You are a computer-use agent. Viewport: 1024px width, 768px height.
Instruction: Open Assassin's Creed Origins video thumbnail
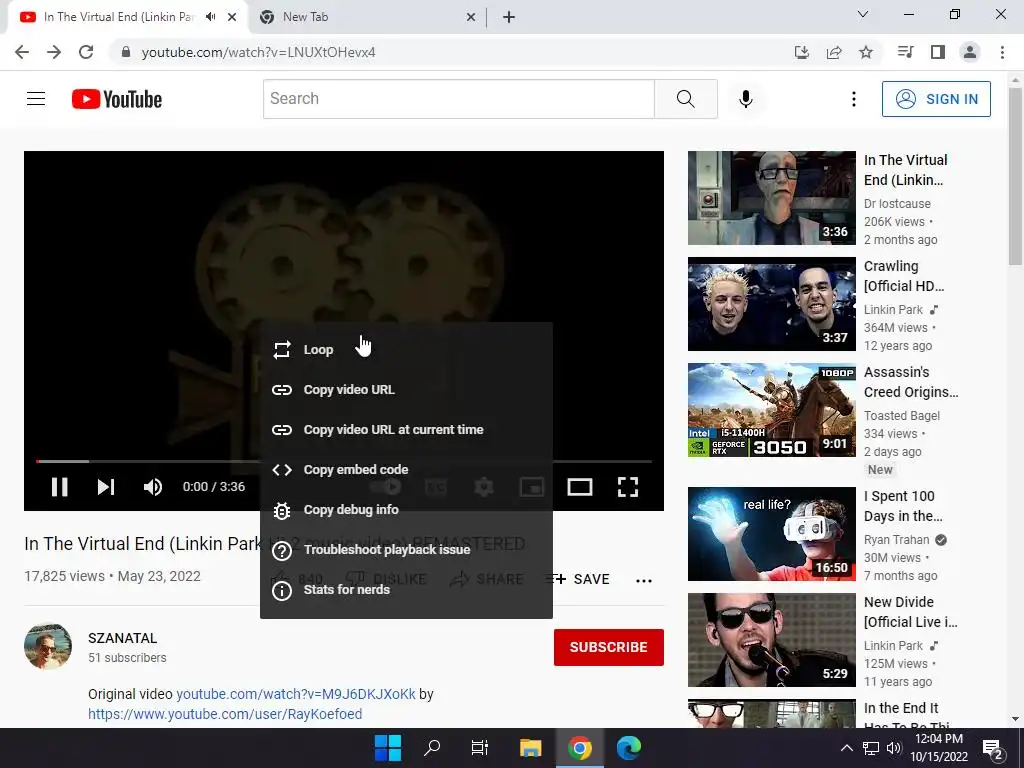772,410
